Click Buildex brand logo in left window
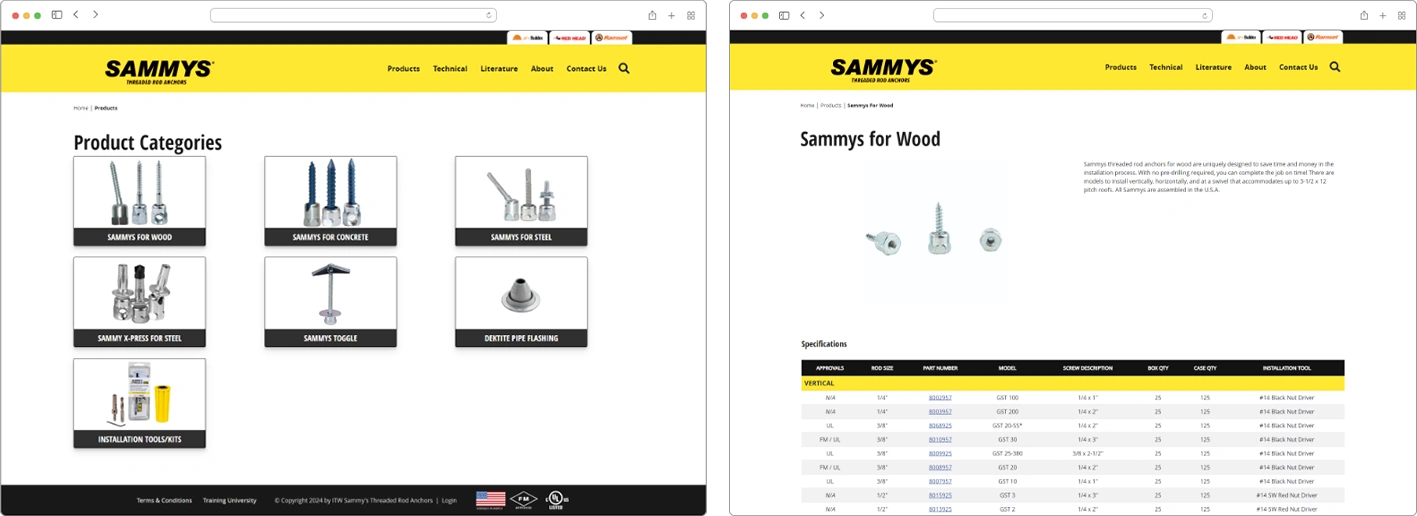Viewport: 1417px width, 516px height. coord(528,38)
